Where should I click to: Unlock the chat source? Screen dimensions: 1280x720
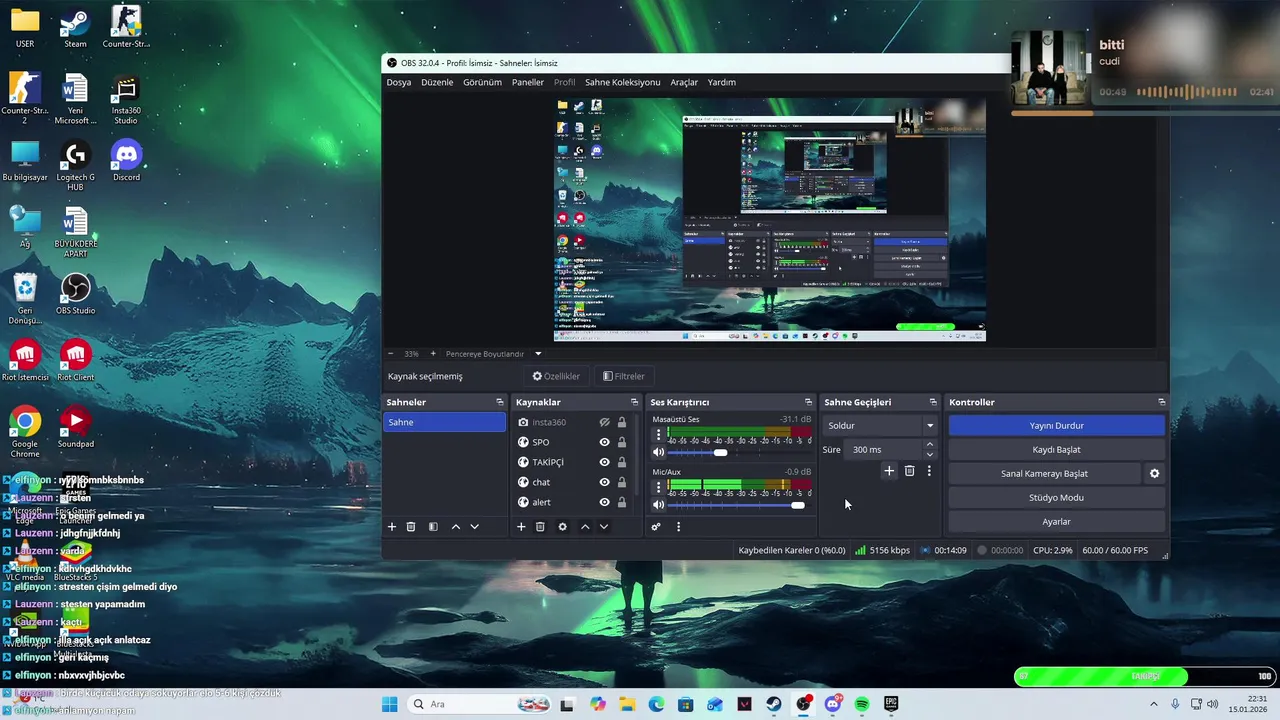point(622,482)
